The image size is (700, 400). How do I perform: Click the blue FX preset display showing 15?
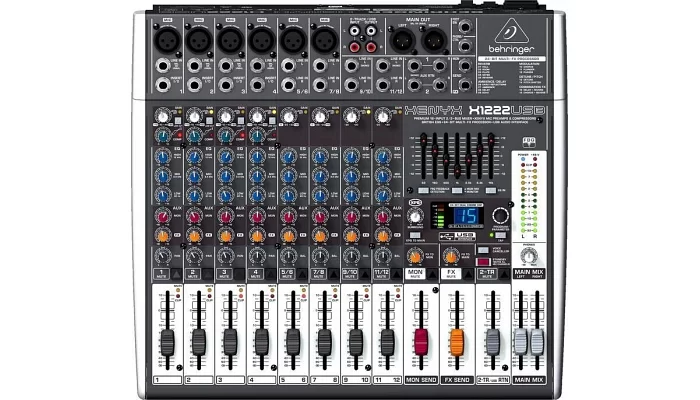pos(467,216)
